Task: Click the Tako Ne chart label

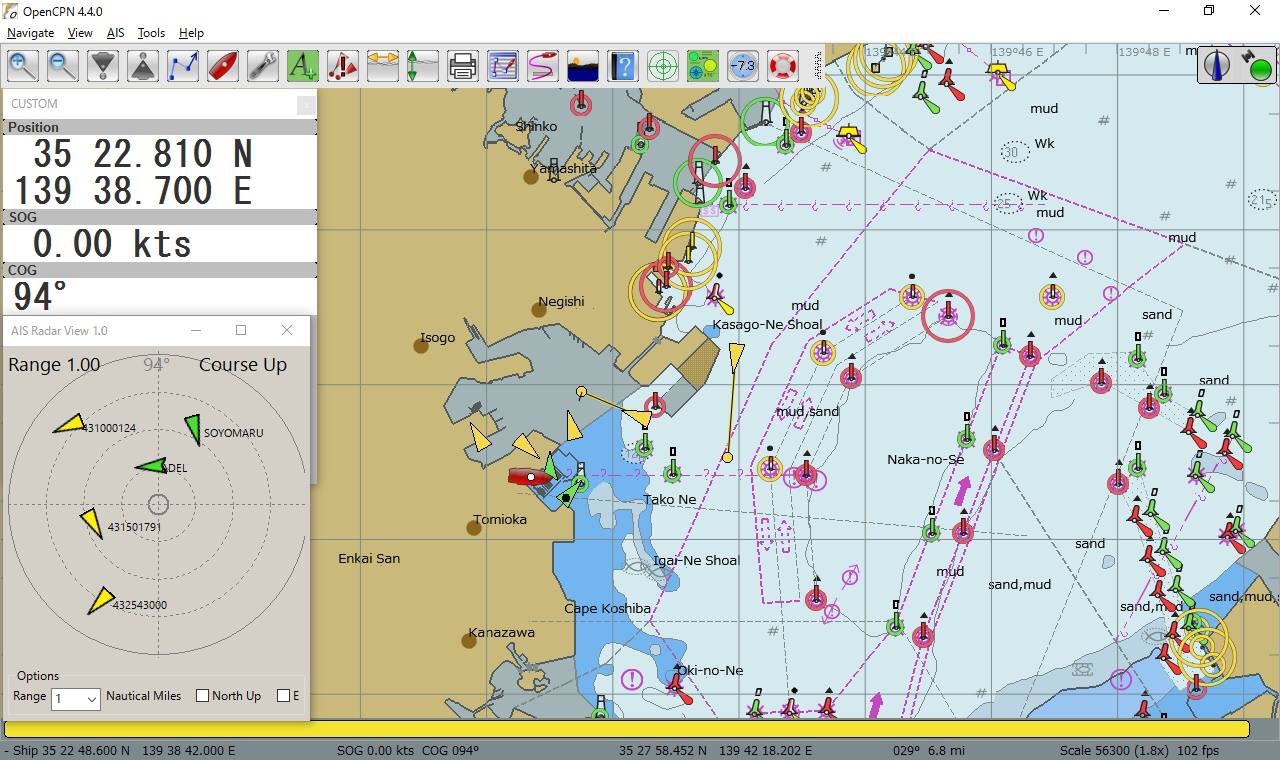Action: pyautogui.click(x=670, y=500)
